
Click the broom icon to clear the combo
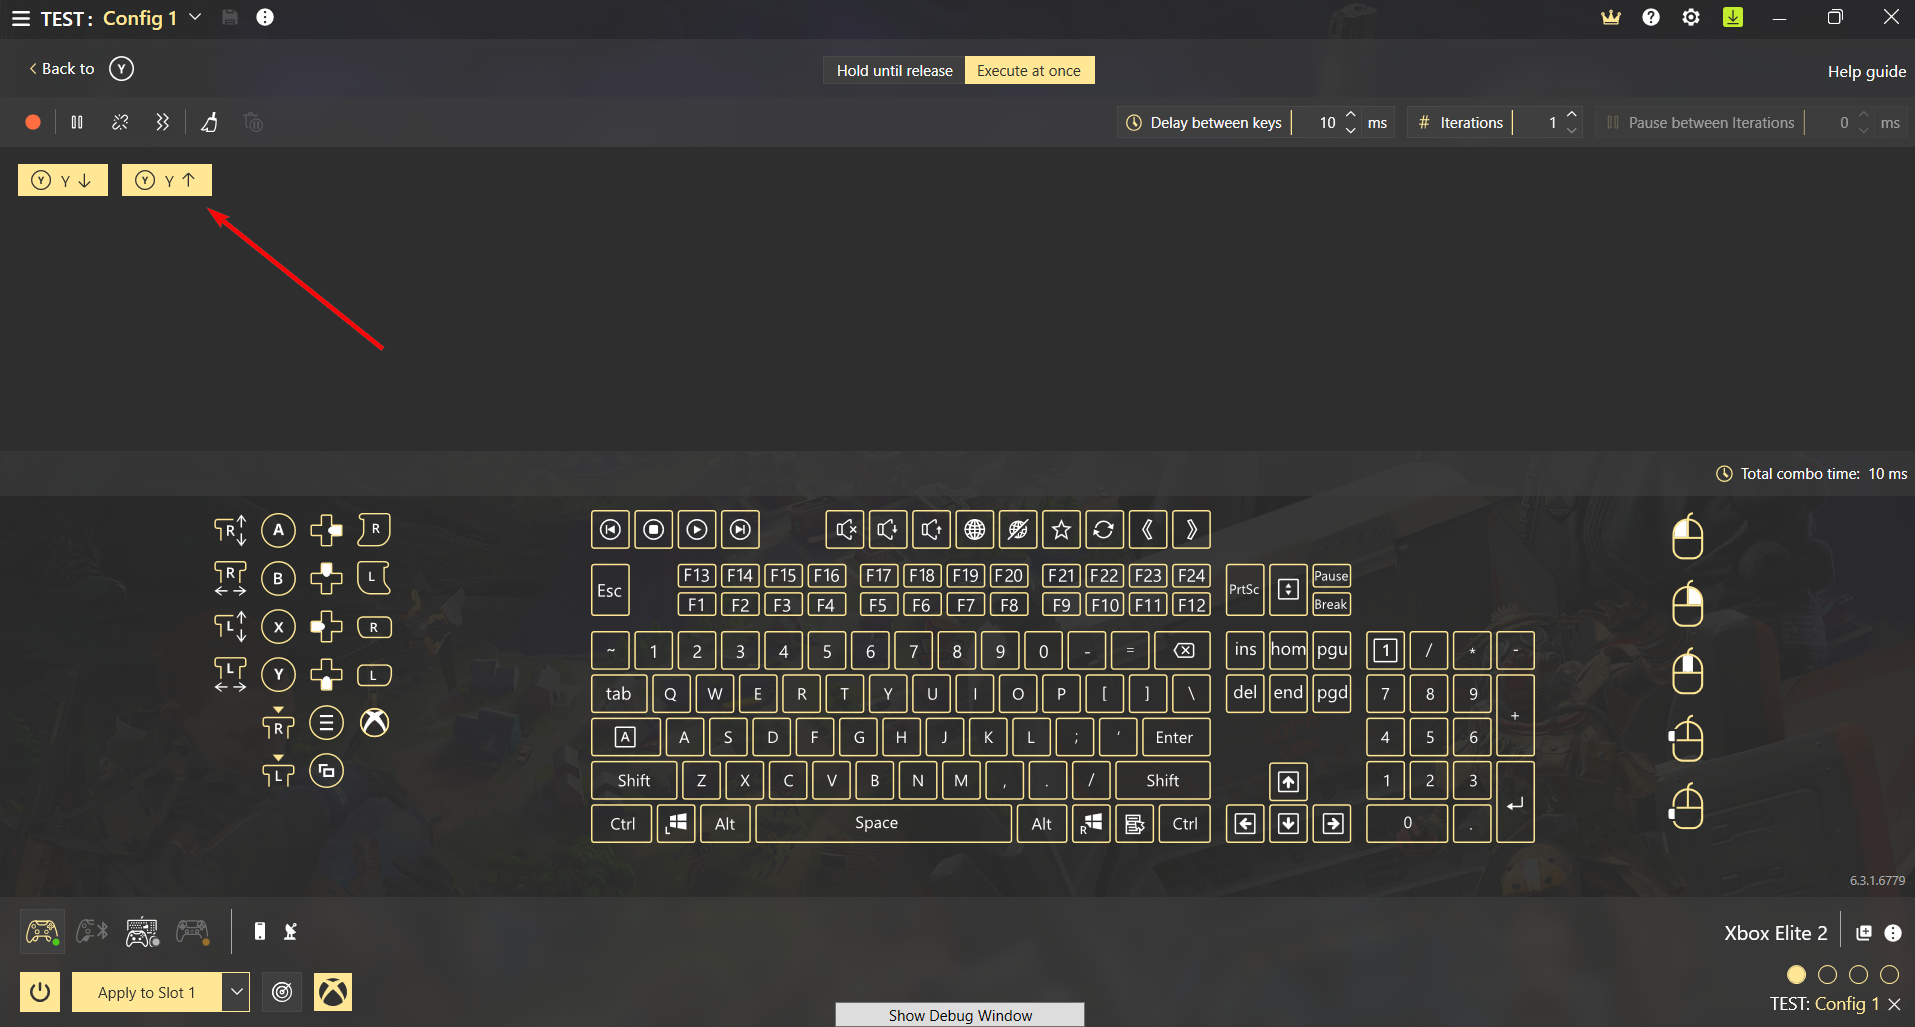pos(209,122)
